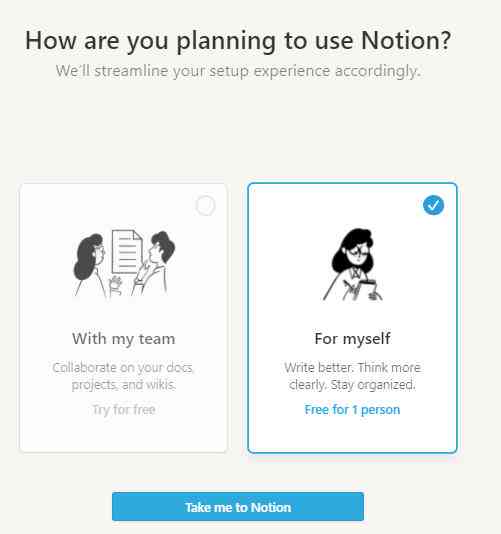
Task: Click the We'll streamline your setup subtitle
Action: tap(238, 72)
